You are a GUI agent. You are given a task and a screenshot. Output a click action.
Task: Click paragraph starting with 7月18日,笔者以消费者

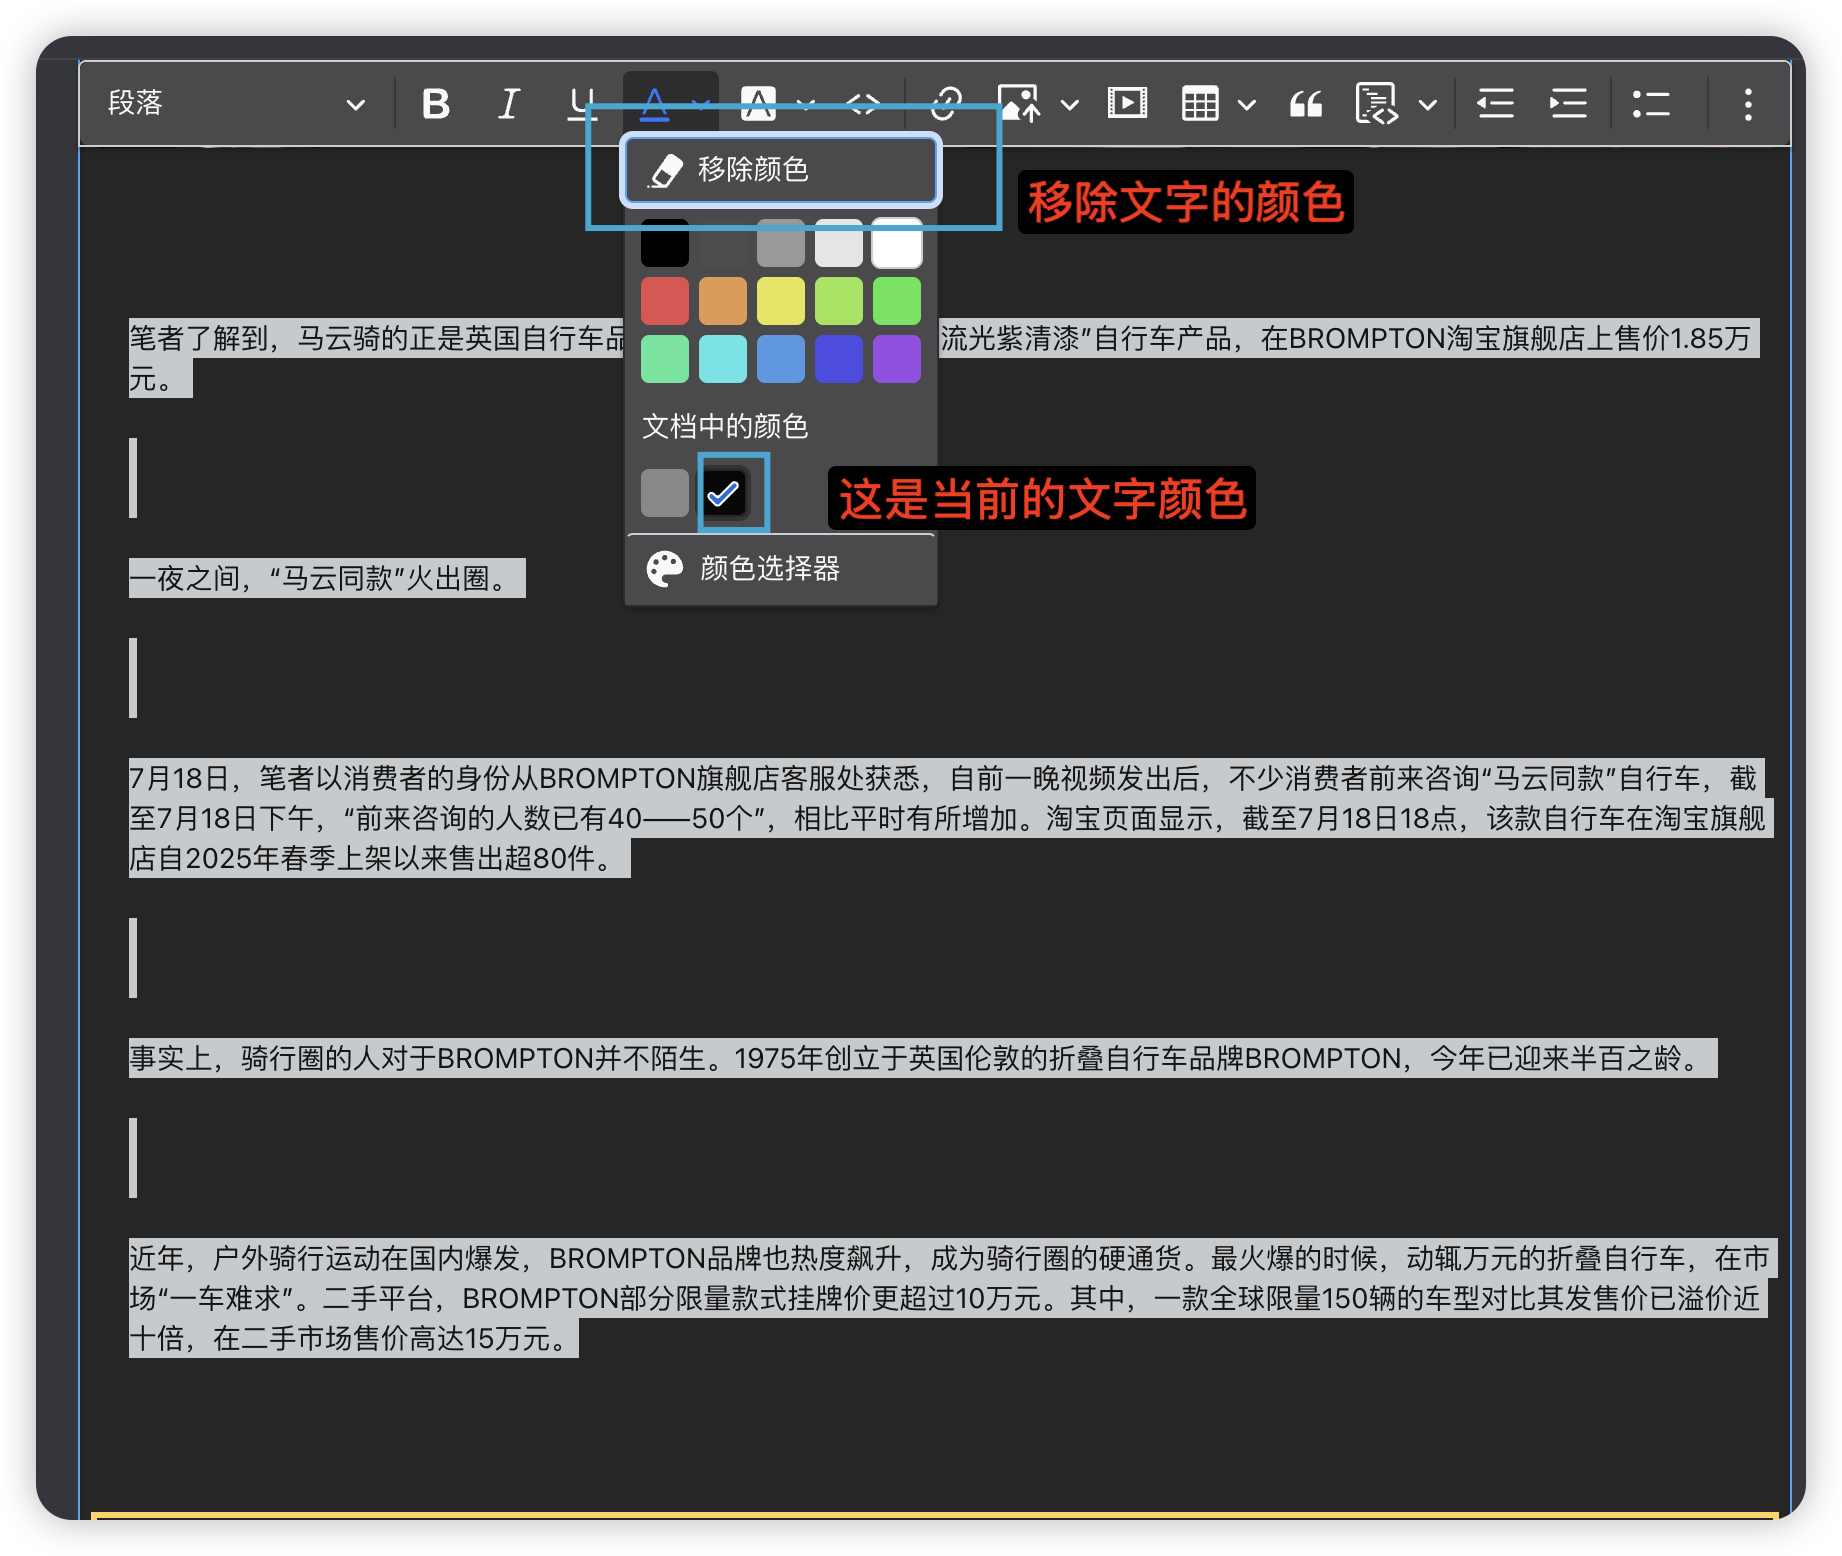point(950,818)
